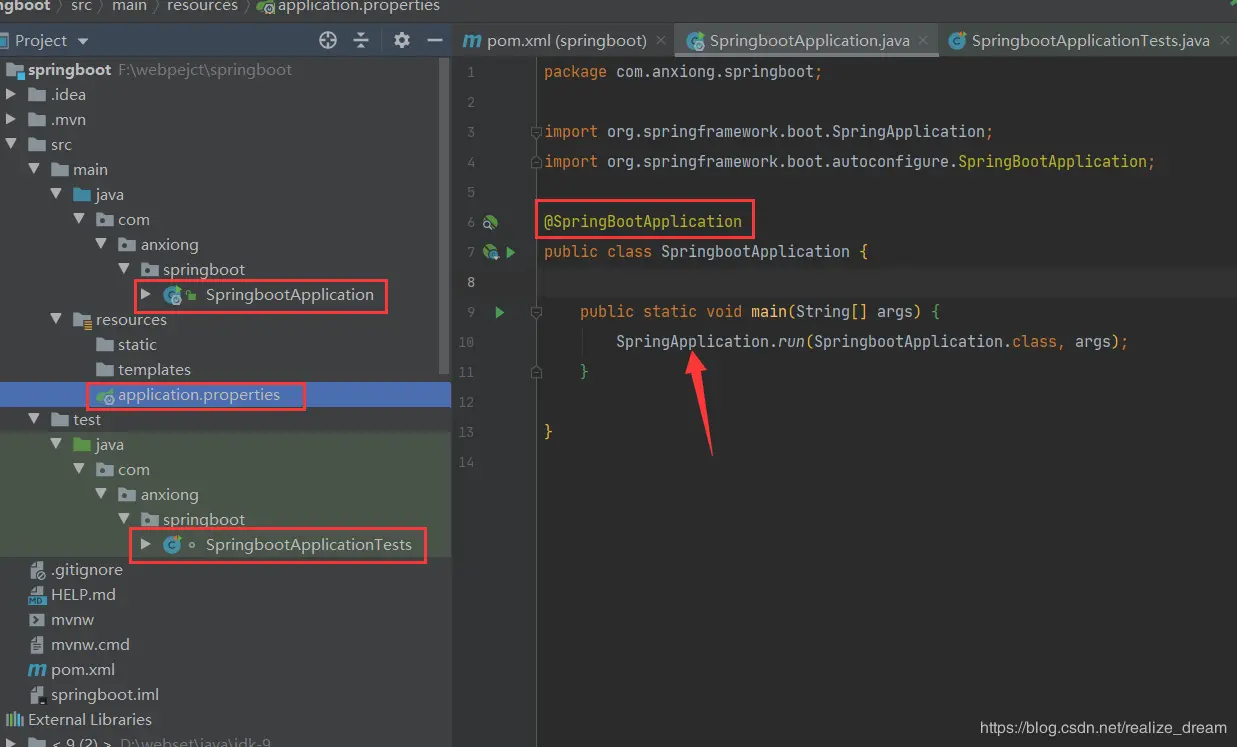This screenshot has width=1237, height=747.
Task: Select springboot.iml file
Action: tap(105, 695)
